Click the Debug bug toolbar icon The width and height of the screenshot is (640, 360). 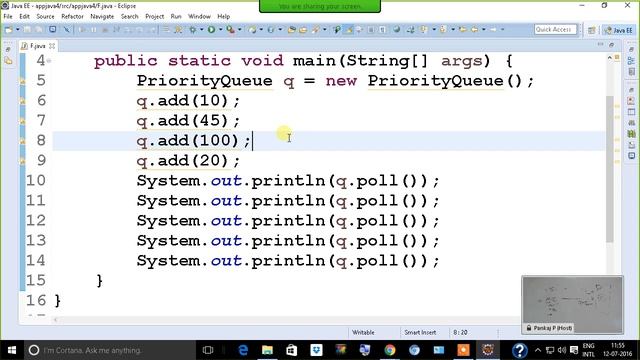pyautogui.click(x=193, y=29)
